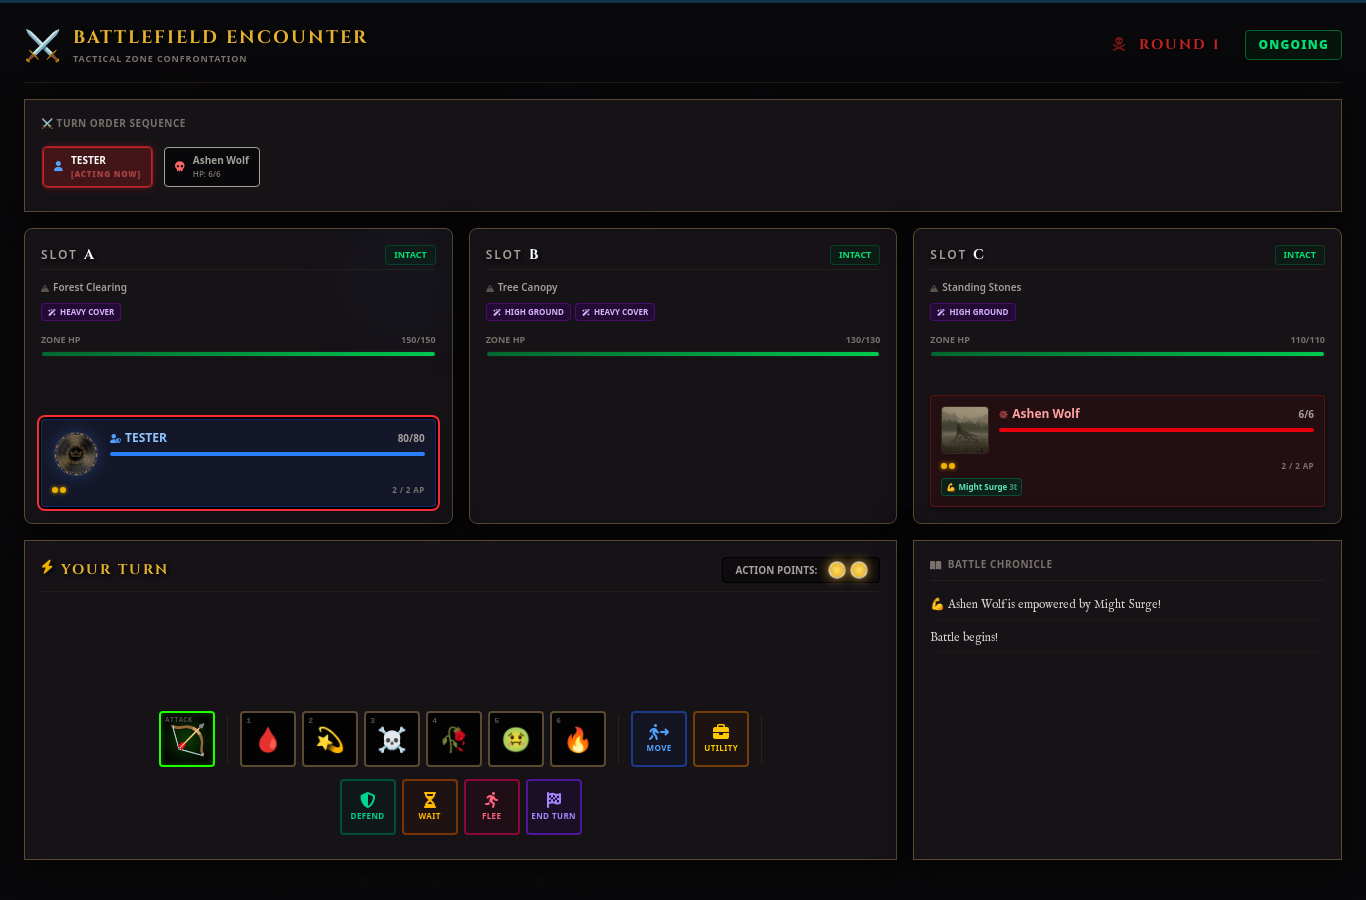Click the Move action button
This screenshot has height=900, width=1366.
pos(659,739)
